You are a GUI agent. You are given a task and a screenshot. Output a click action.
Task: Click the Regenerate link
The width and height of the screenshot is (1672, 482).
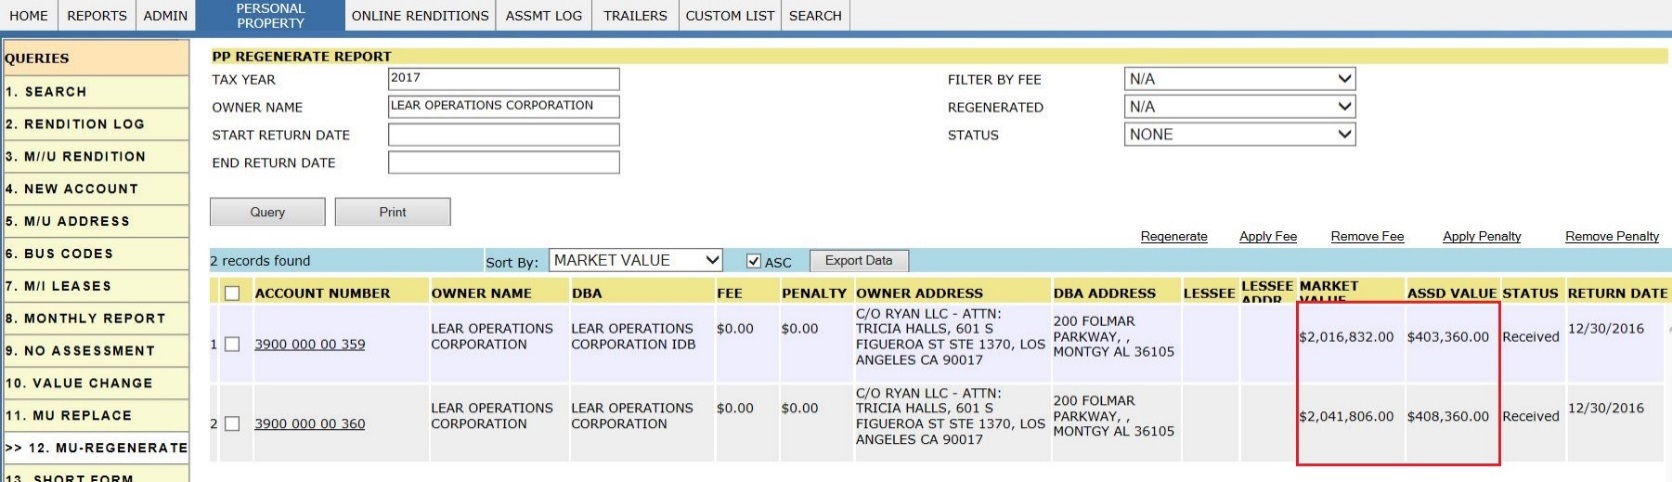(x=1173, y=237)
